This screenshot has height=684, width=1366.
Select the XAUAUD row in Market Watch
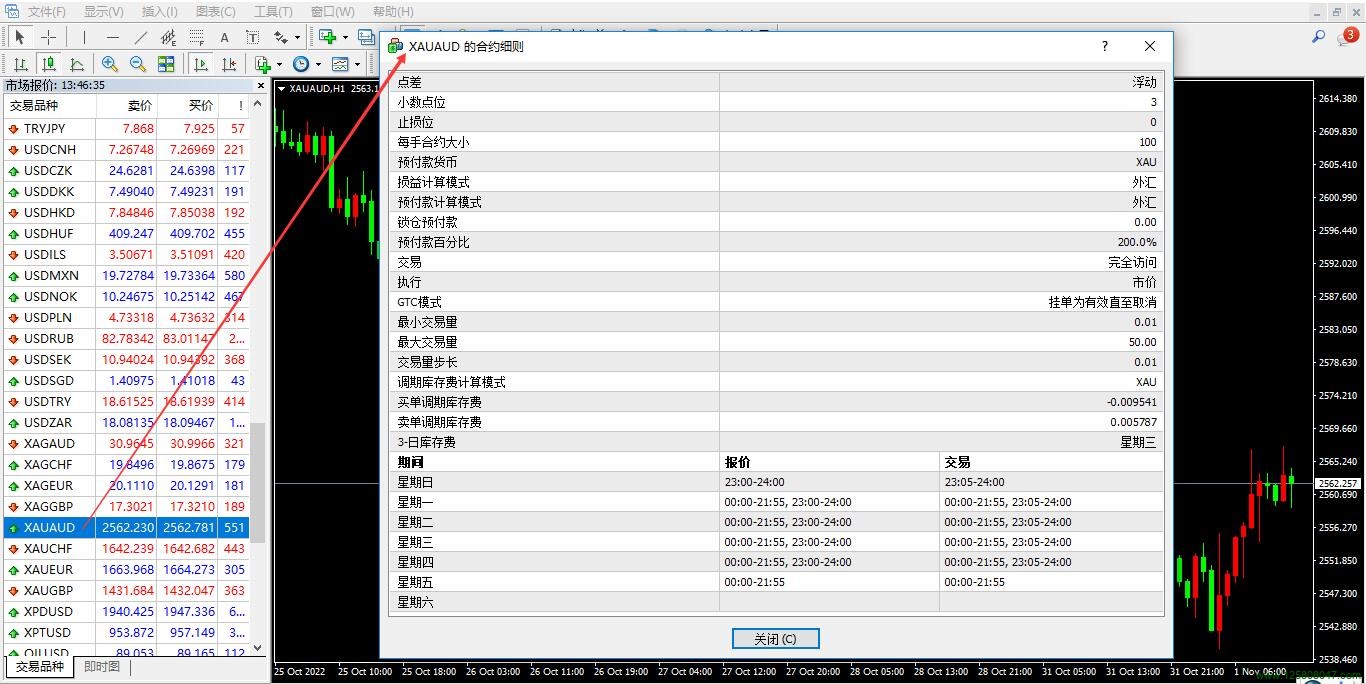126,527
